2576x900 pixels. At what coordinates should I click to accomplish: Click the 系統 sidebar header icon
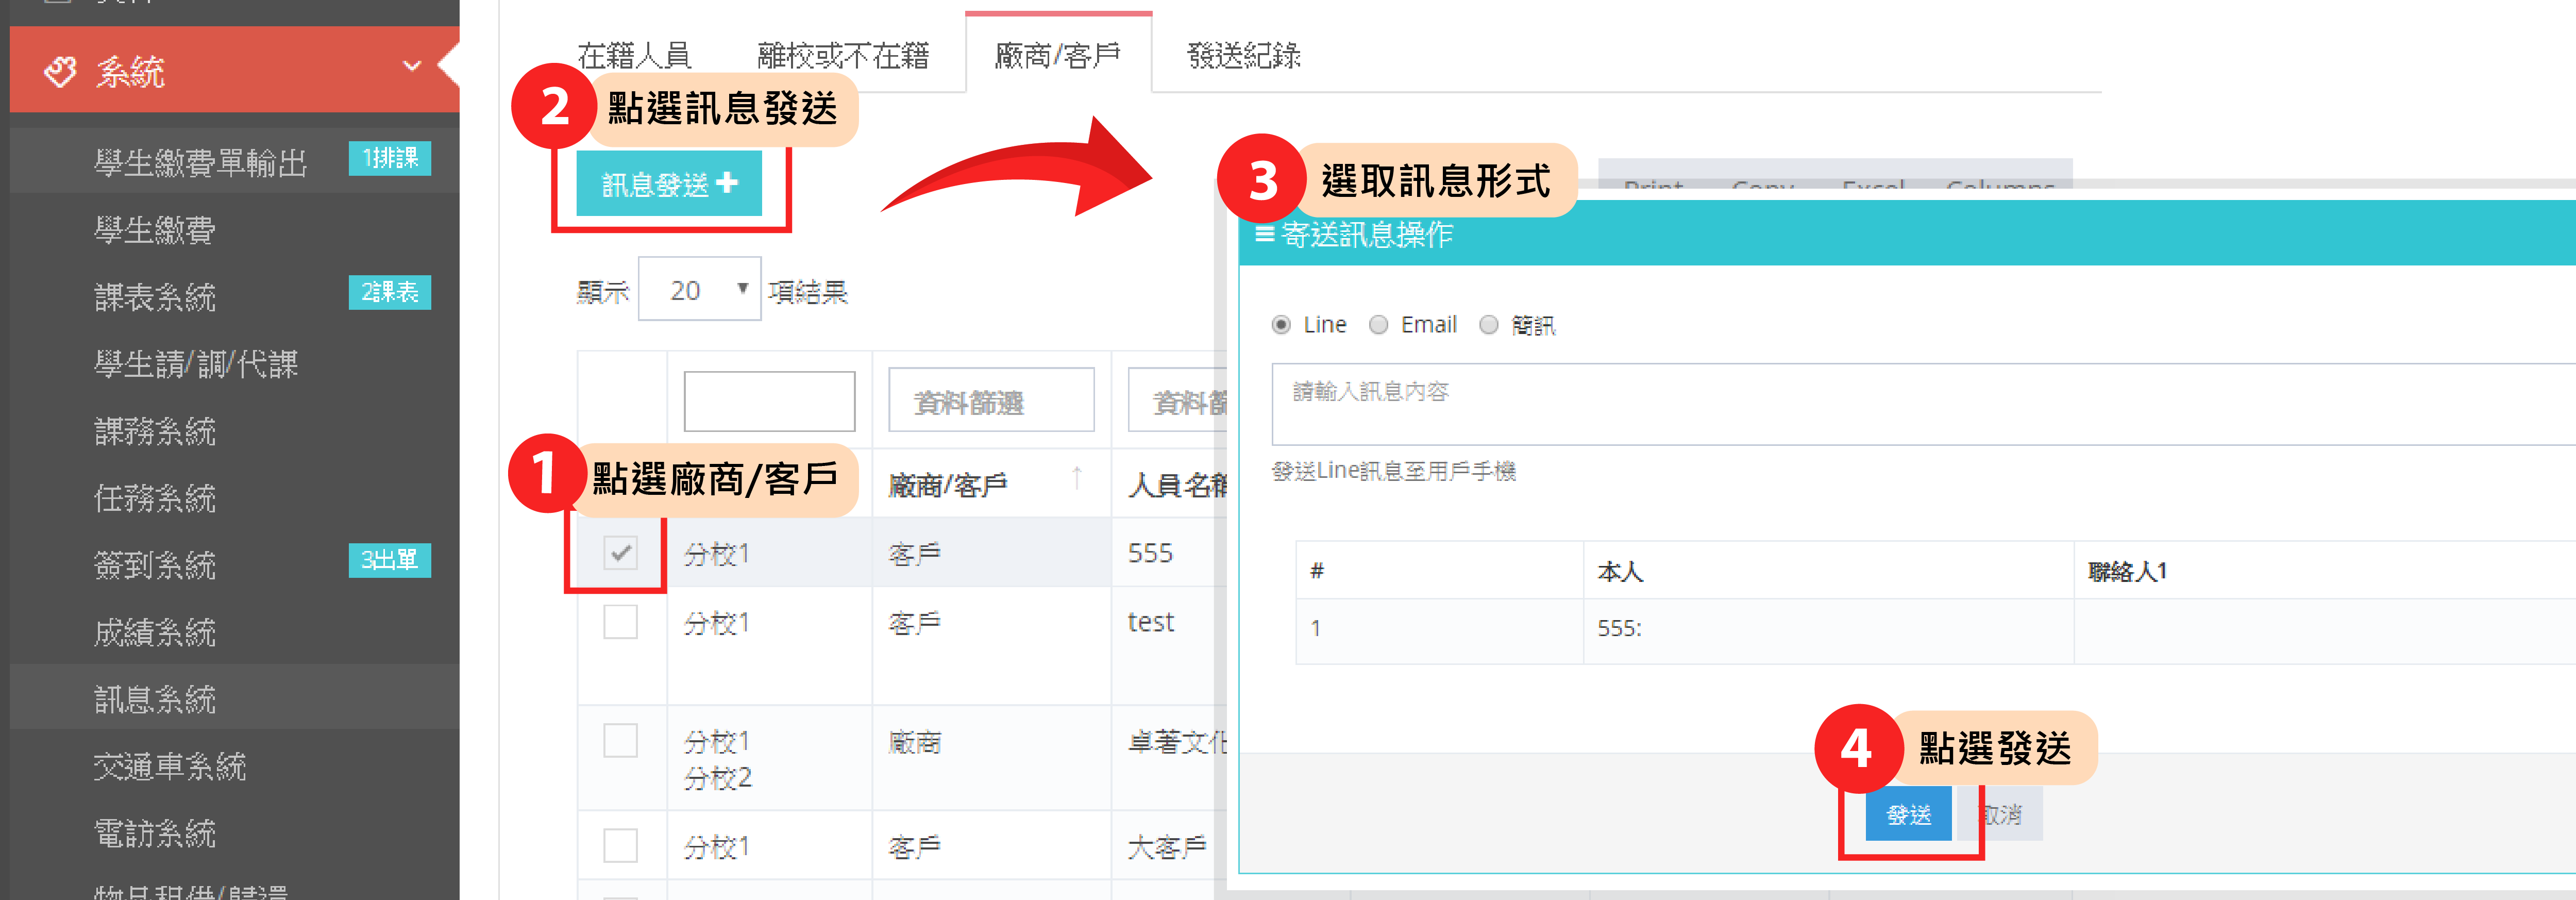[x=60, y=71]
